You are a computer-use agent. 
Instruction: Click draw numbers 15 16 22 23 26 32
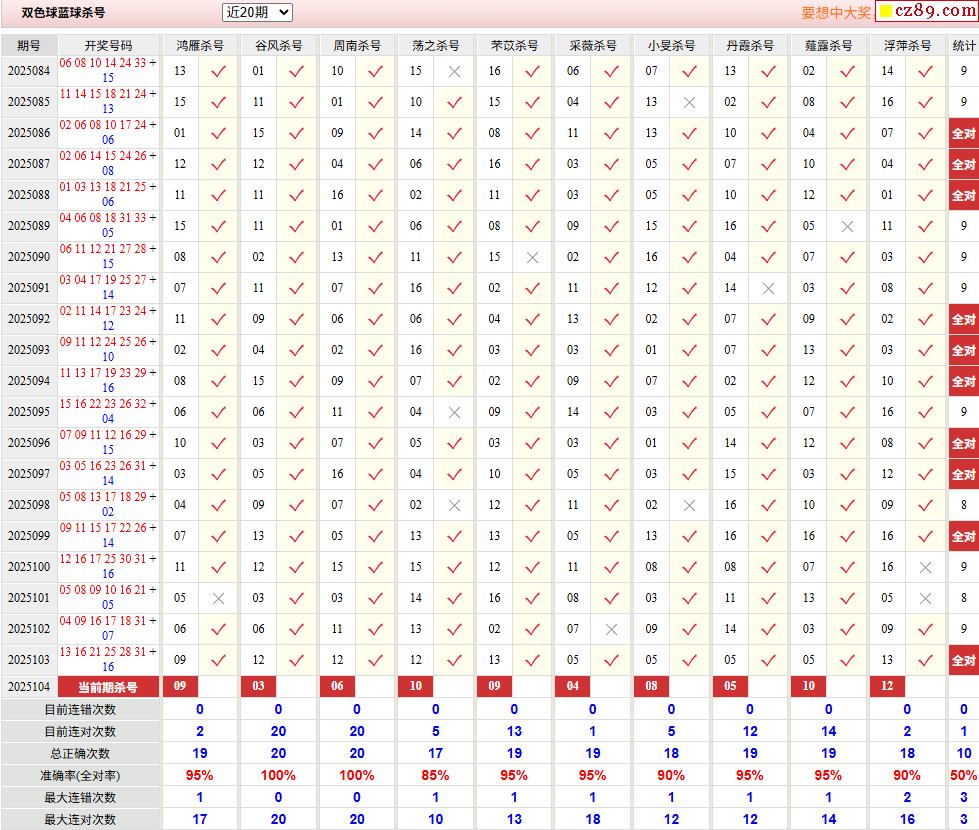pos(103,404)
